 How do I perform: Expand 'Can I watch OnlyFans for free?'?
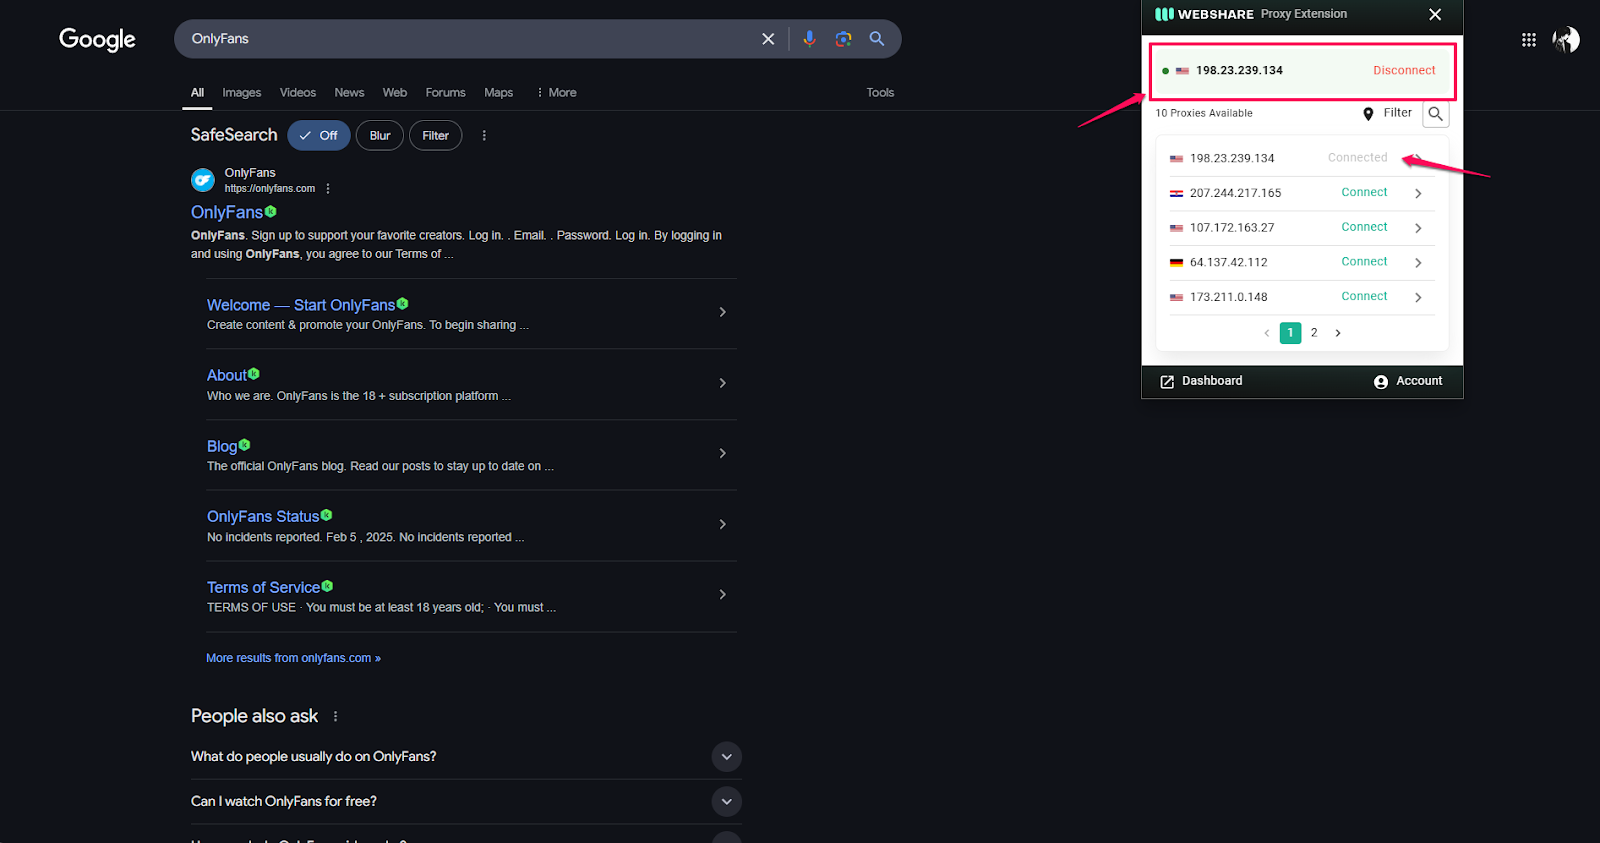click(x=466, y=801)
